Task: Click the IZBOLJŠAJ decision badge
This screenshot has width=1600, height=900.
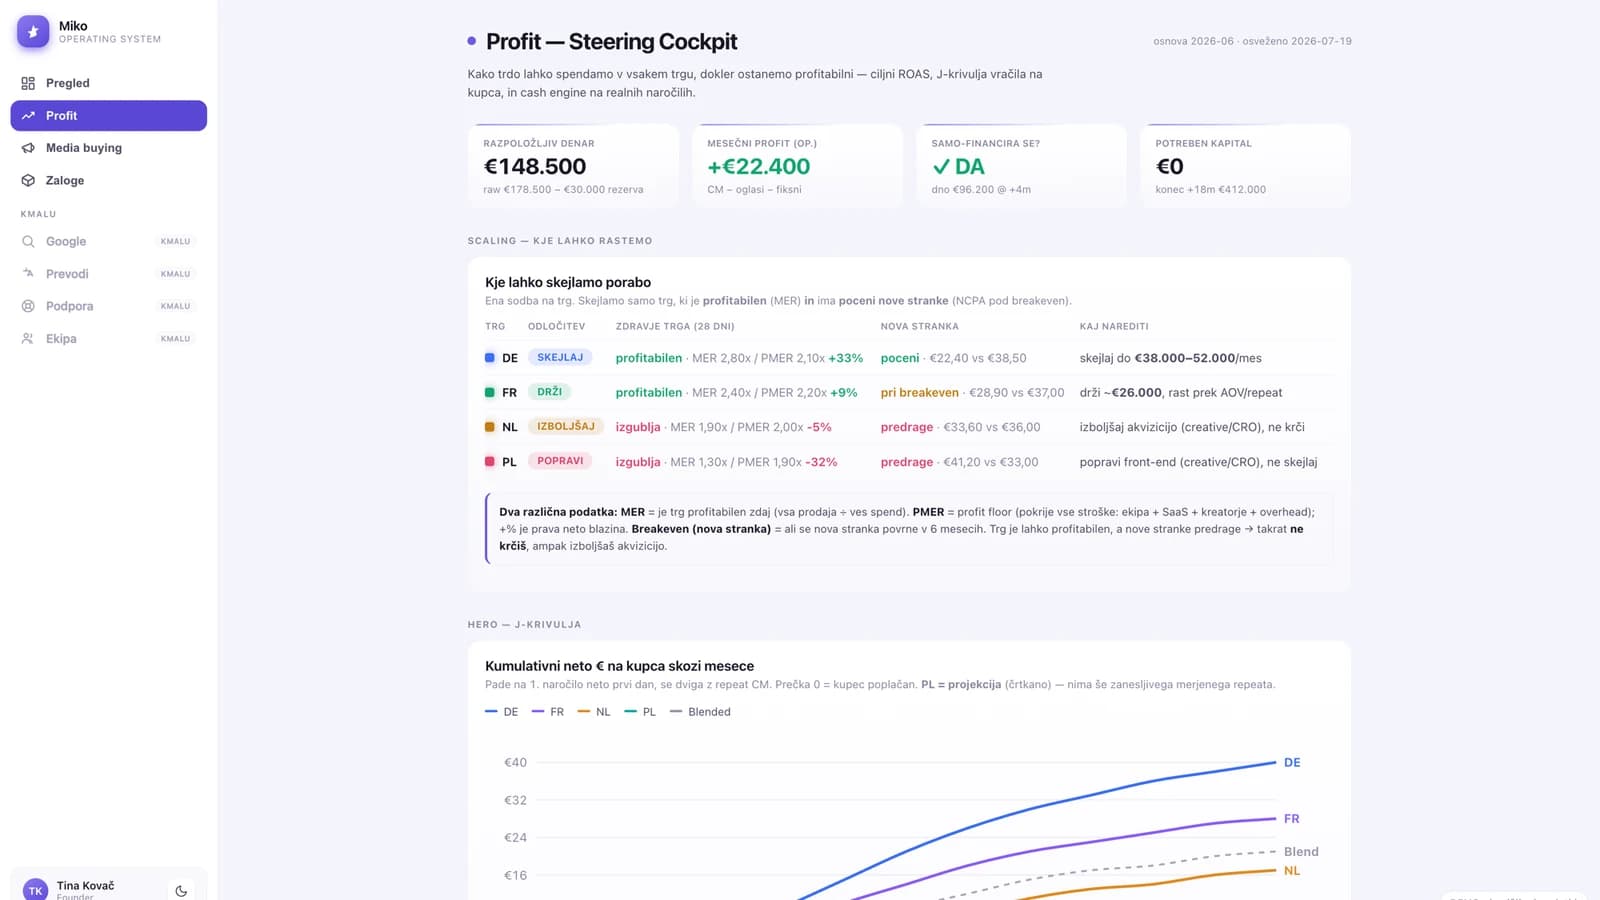Action: [566, 426]
